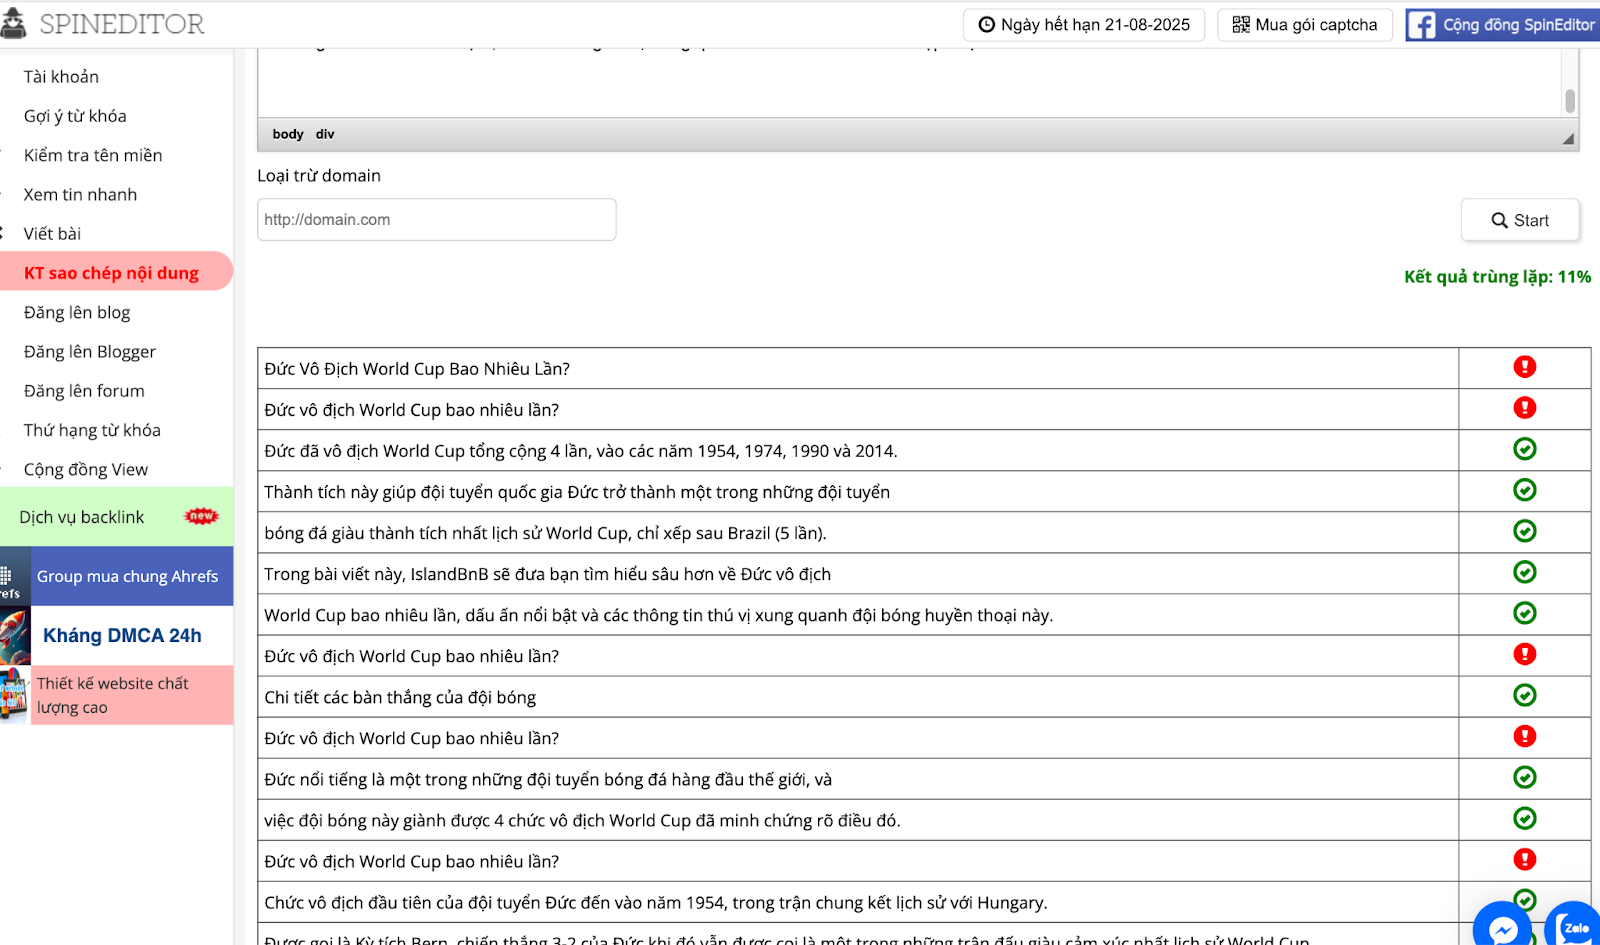Click green check icon for 'World Cup bao nhiêu lần, dấu ấn' row

(1524, 613)
